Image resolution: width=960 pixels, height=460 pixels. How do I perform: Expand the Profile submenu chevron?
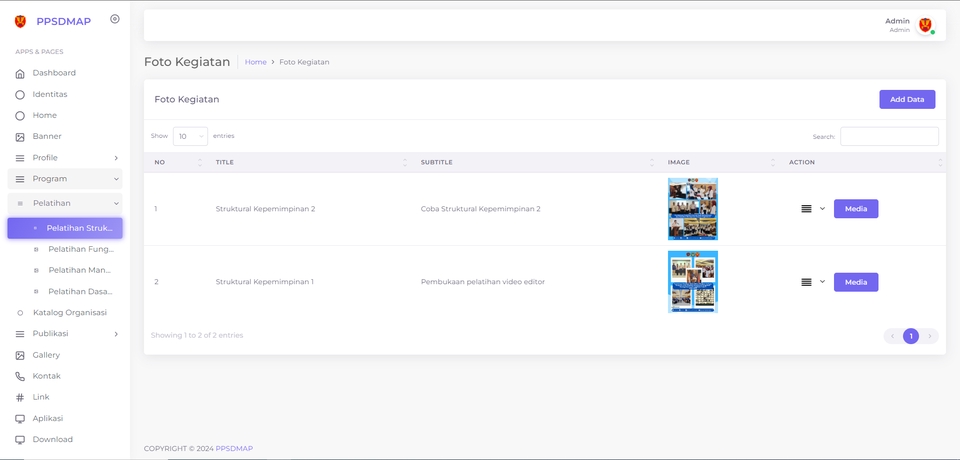click(116, 158)
